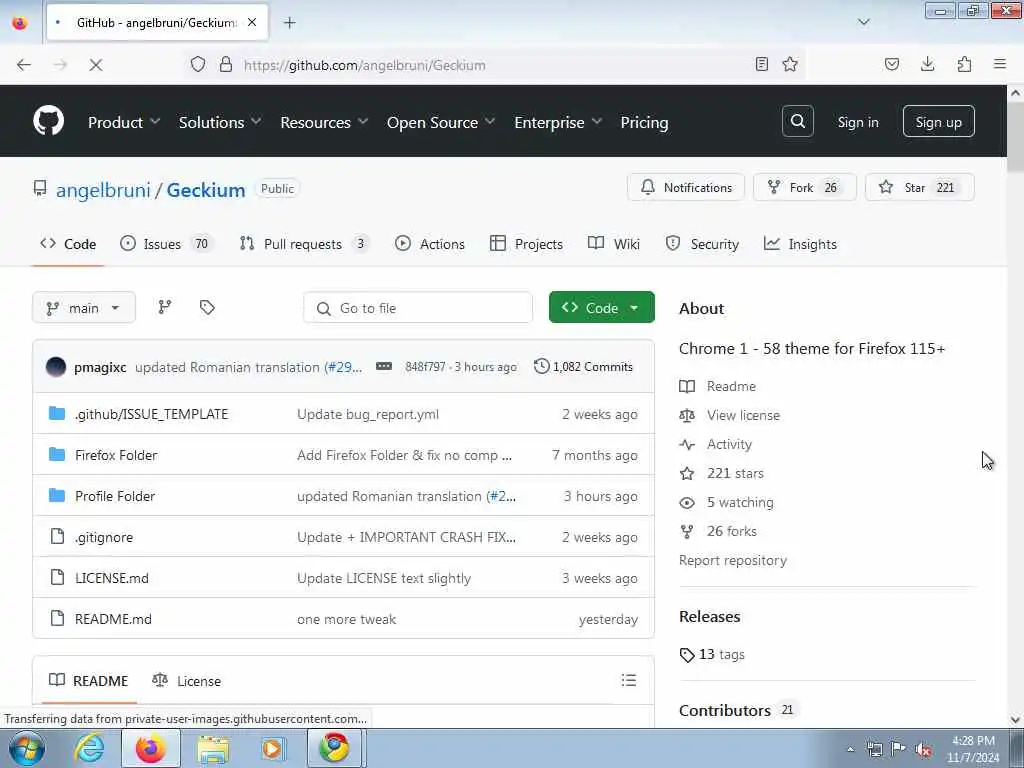Open the Projects tab
The height and width of the screenshot is (768, 1024).
point(526,244)
